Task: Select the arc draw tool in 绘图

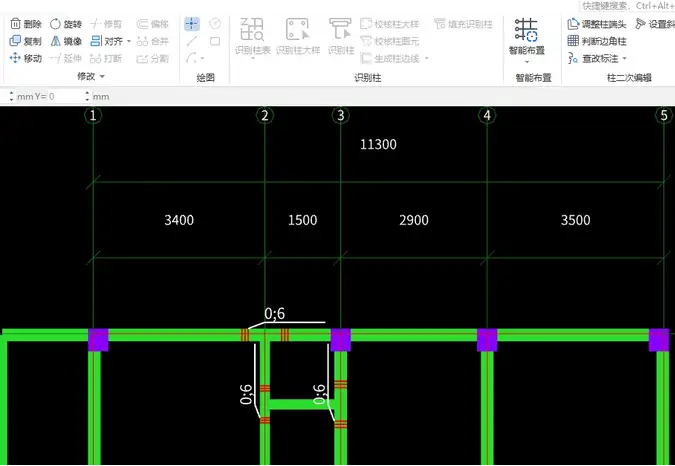Action: coord(191,58)
